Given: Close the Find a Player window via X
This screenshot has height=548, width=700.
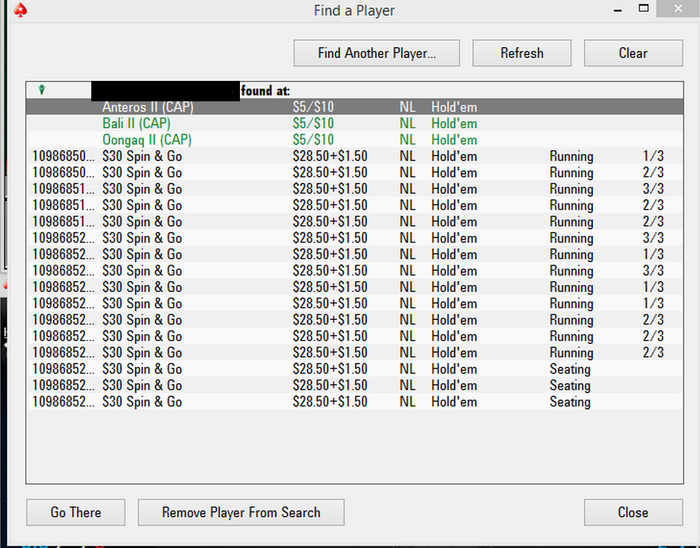Looking at the screenshot, I should click(678, 8).
